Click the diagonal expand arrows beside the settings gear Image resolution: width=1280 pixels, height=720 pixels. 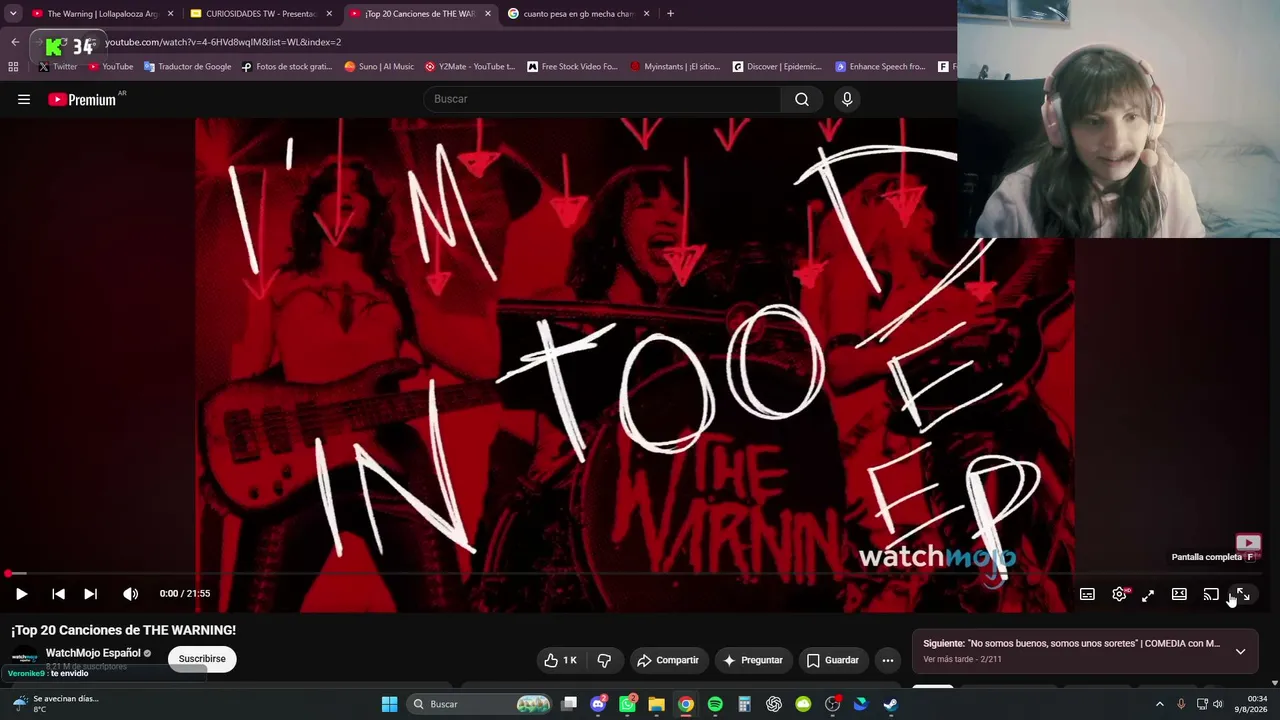pyautogui.click(x=1148, y=595)
